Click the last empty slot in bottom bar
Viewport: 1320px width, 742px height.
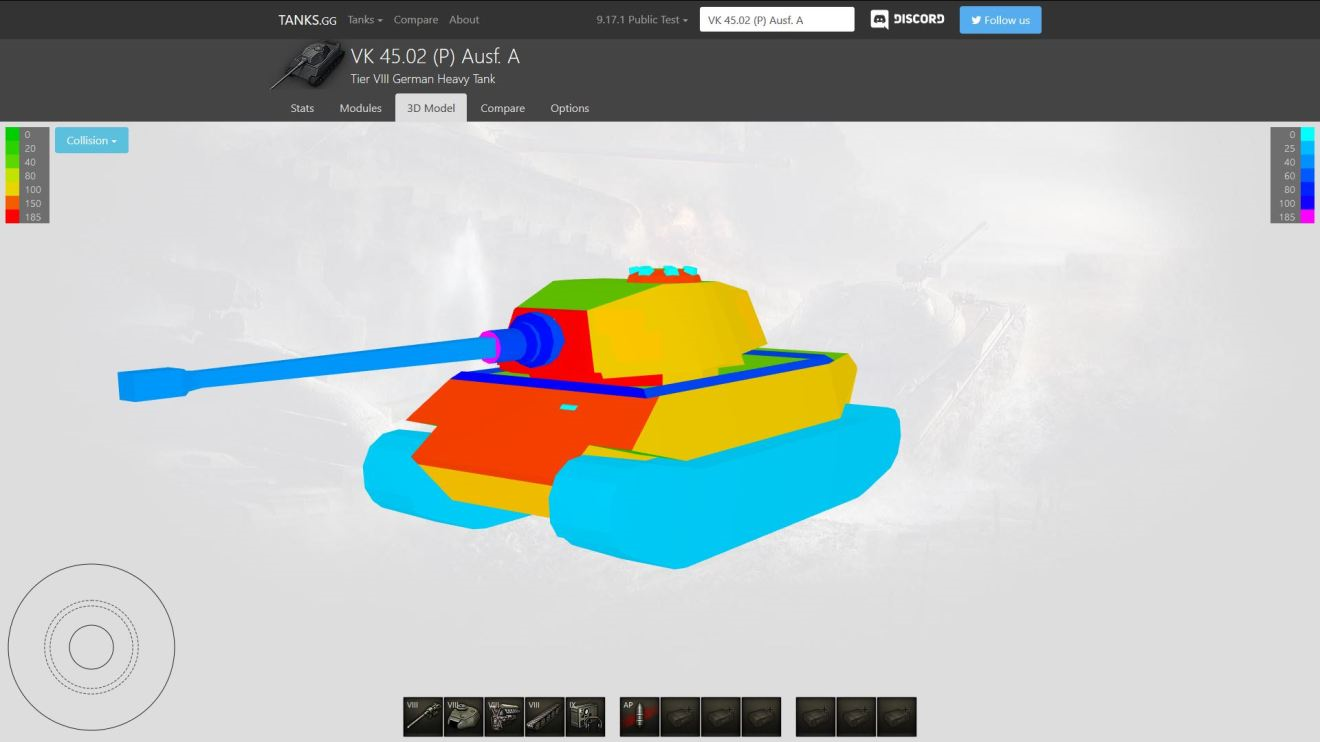897,717
